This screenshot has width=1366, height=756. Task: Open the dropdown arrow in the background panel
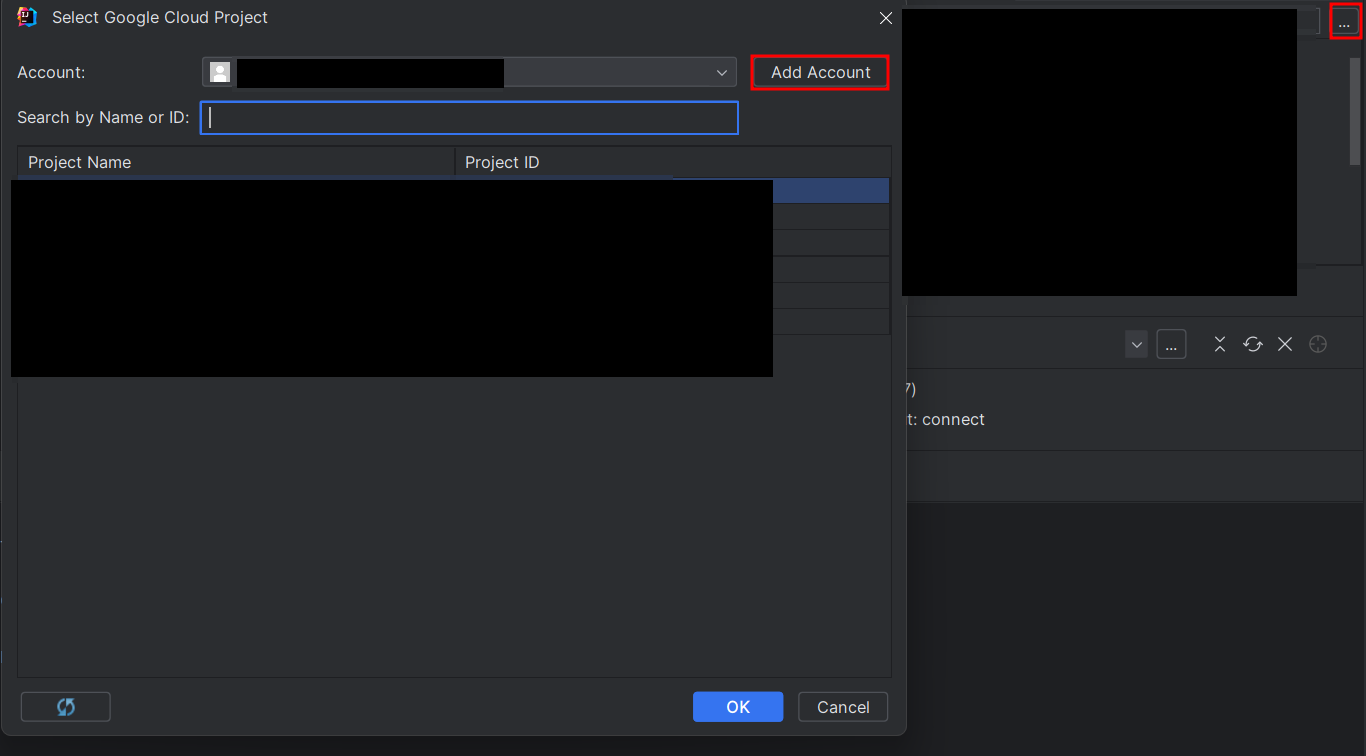[1136, 344]
